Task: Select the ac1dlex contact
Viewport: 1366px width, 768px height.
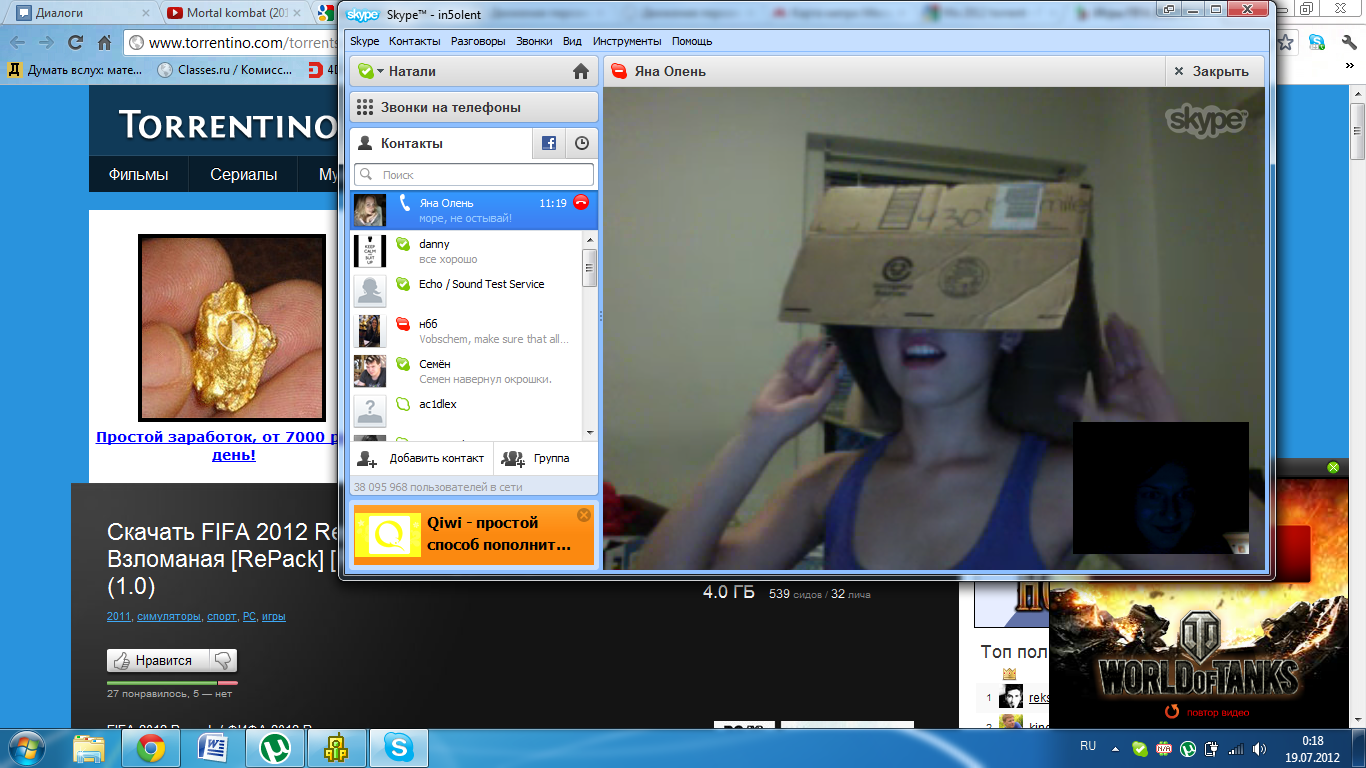Action: pos(466,411)
